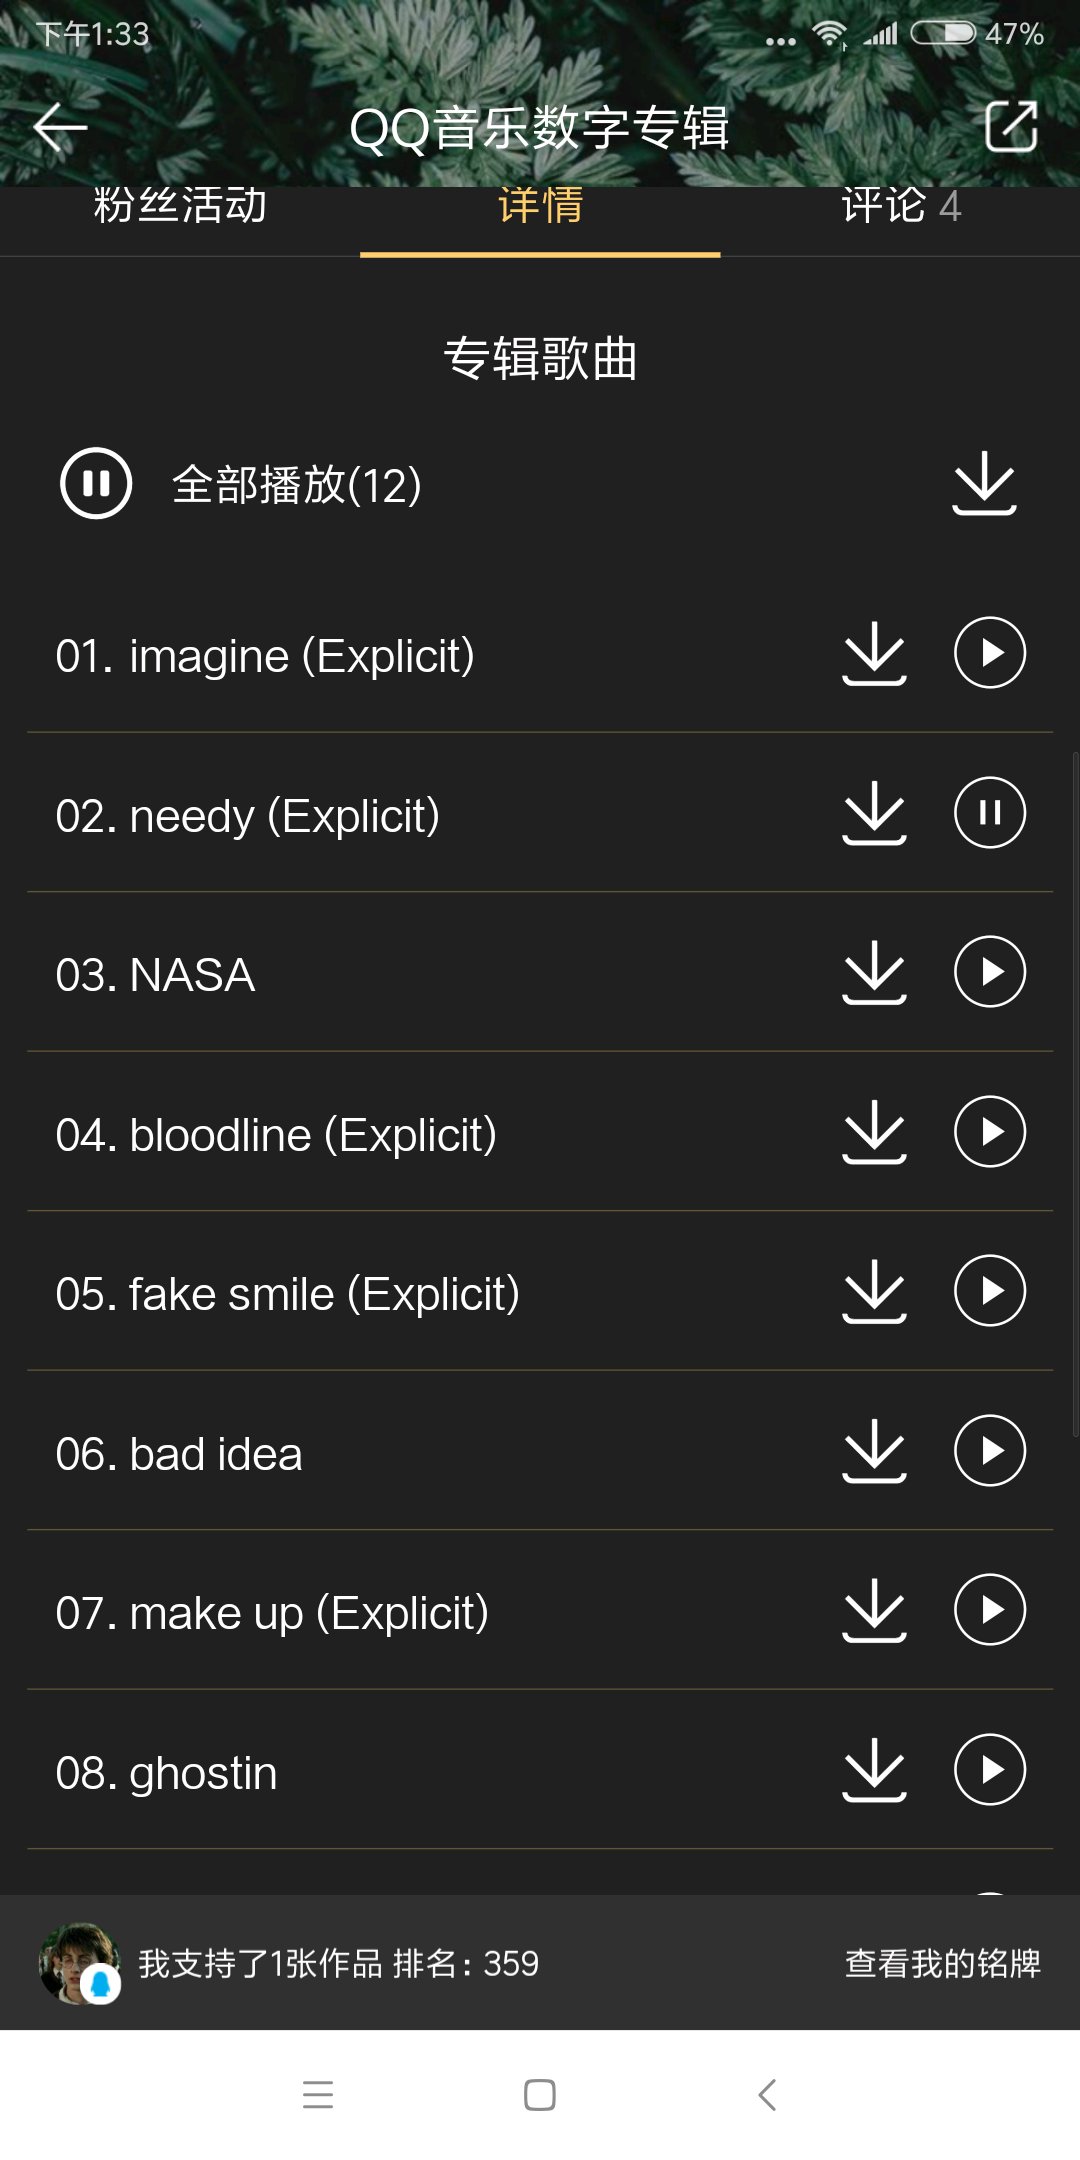
Task: Download 04 bloodline (Explicit)
Action: (874, 1132)
